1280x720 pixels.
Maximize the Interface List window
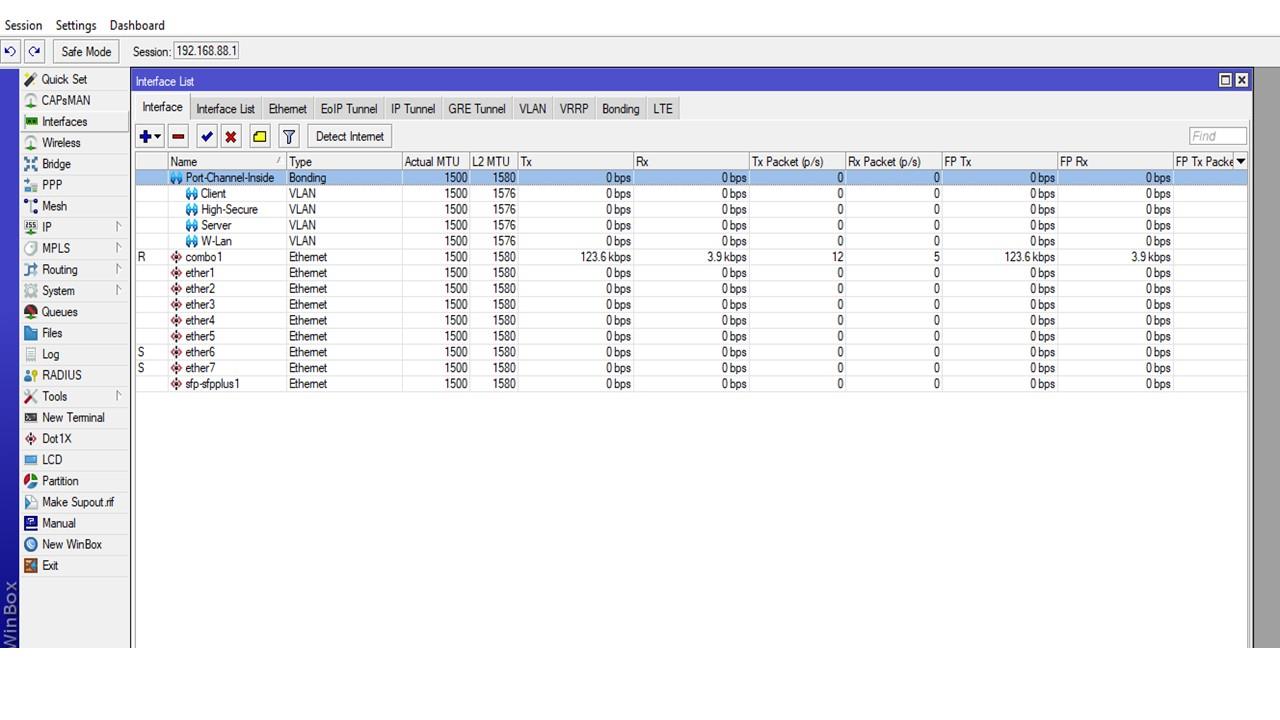pyautogui.click(x=1225, y=80)
